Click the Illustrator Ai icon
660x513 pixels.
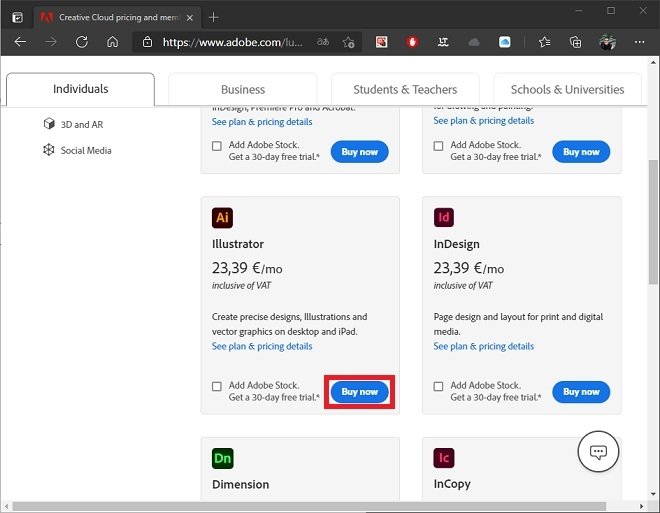[222, 218]
